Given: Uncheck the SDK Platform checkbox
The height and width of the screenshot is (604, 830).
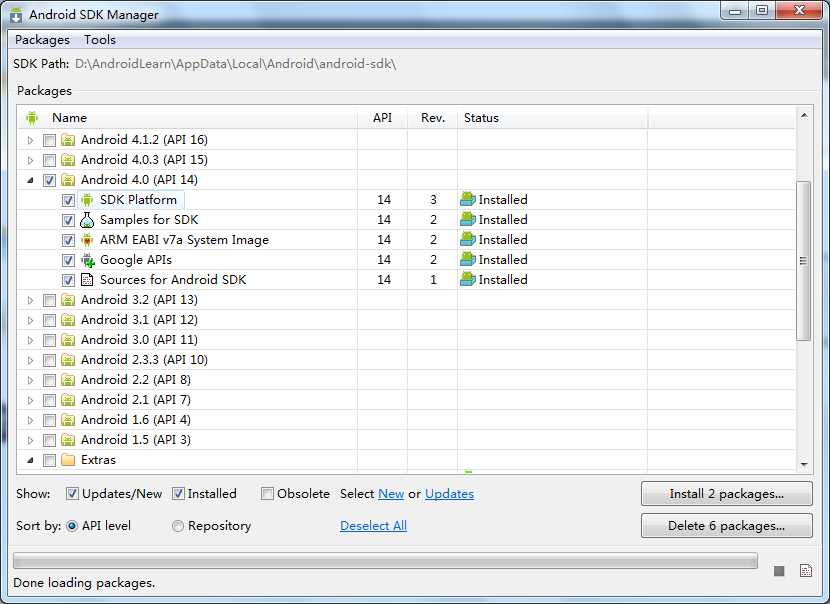Looking at the screenshot, I should tap(68, 201).
